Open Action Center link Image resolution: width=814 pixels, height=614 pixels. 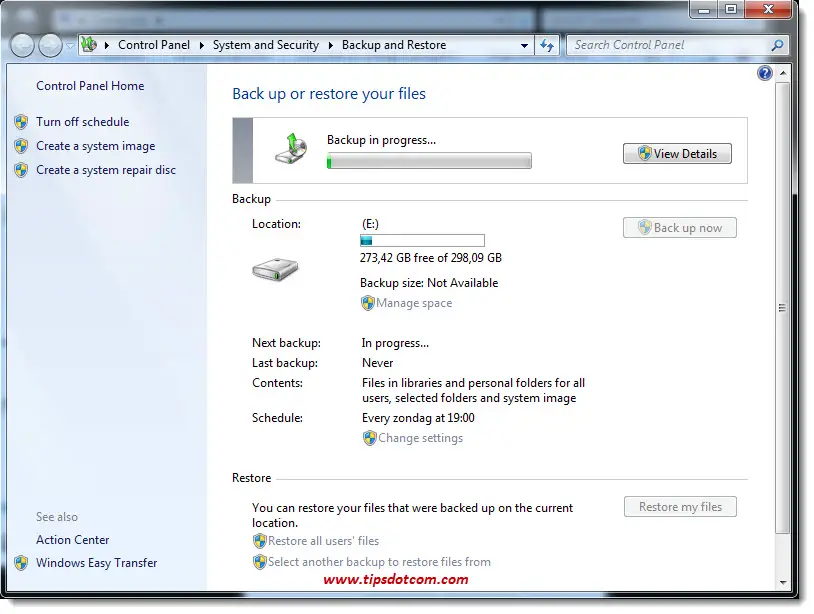pos(73,540)
